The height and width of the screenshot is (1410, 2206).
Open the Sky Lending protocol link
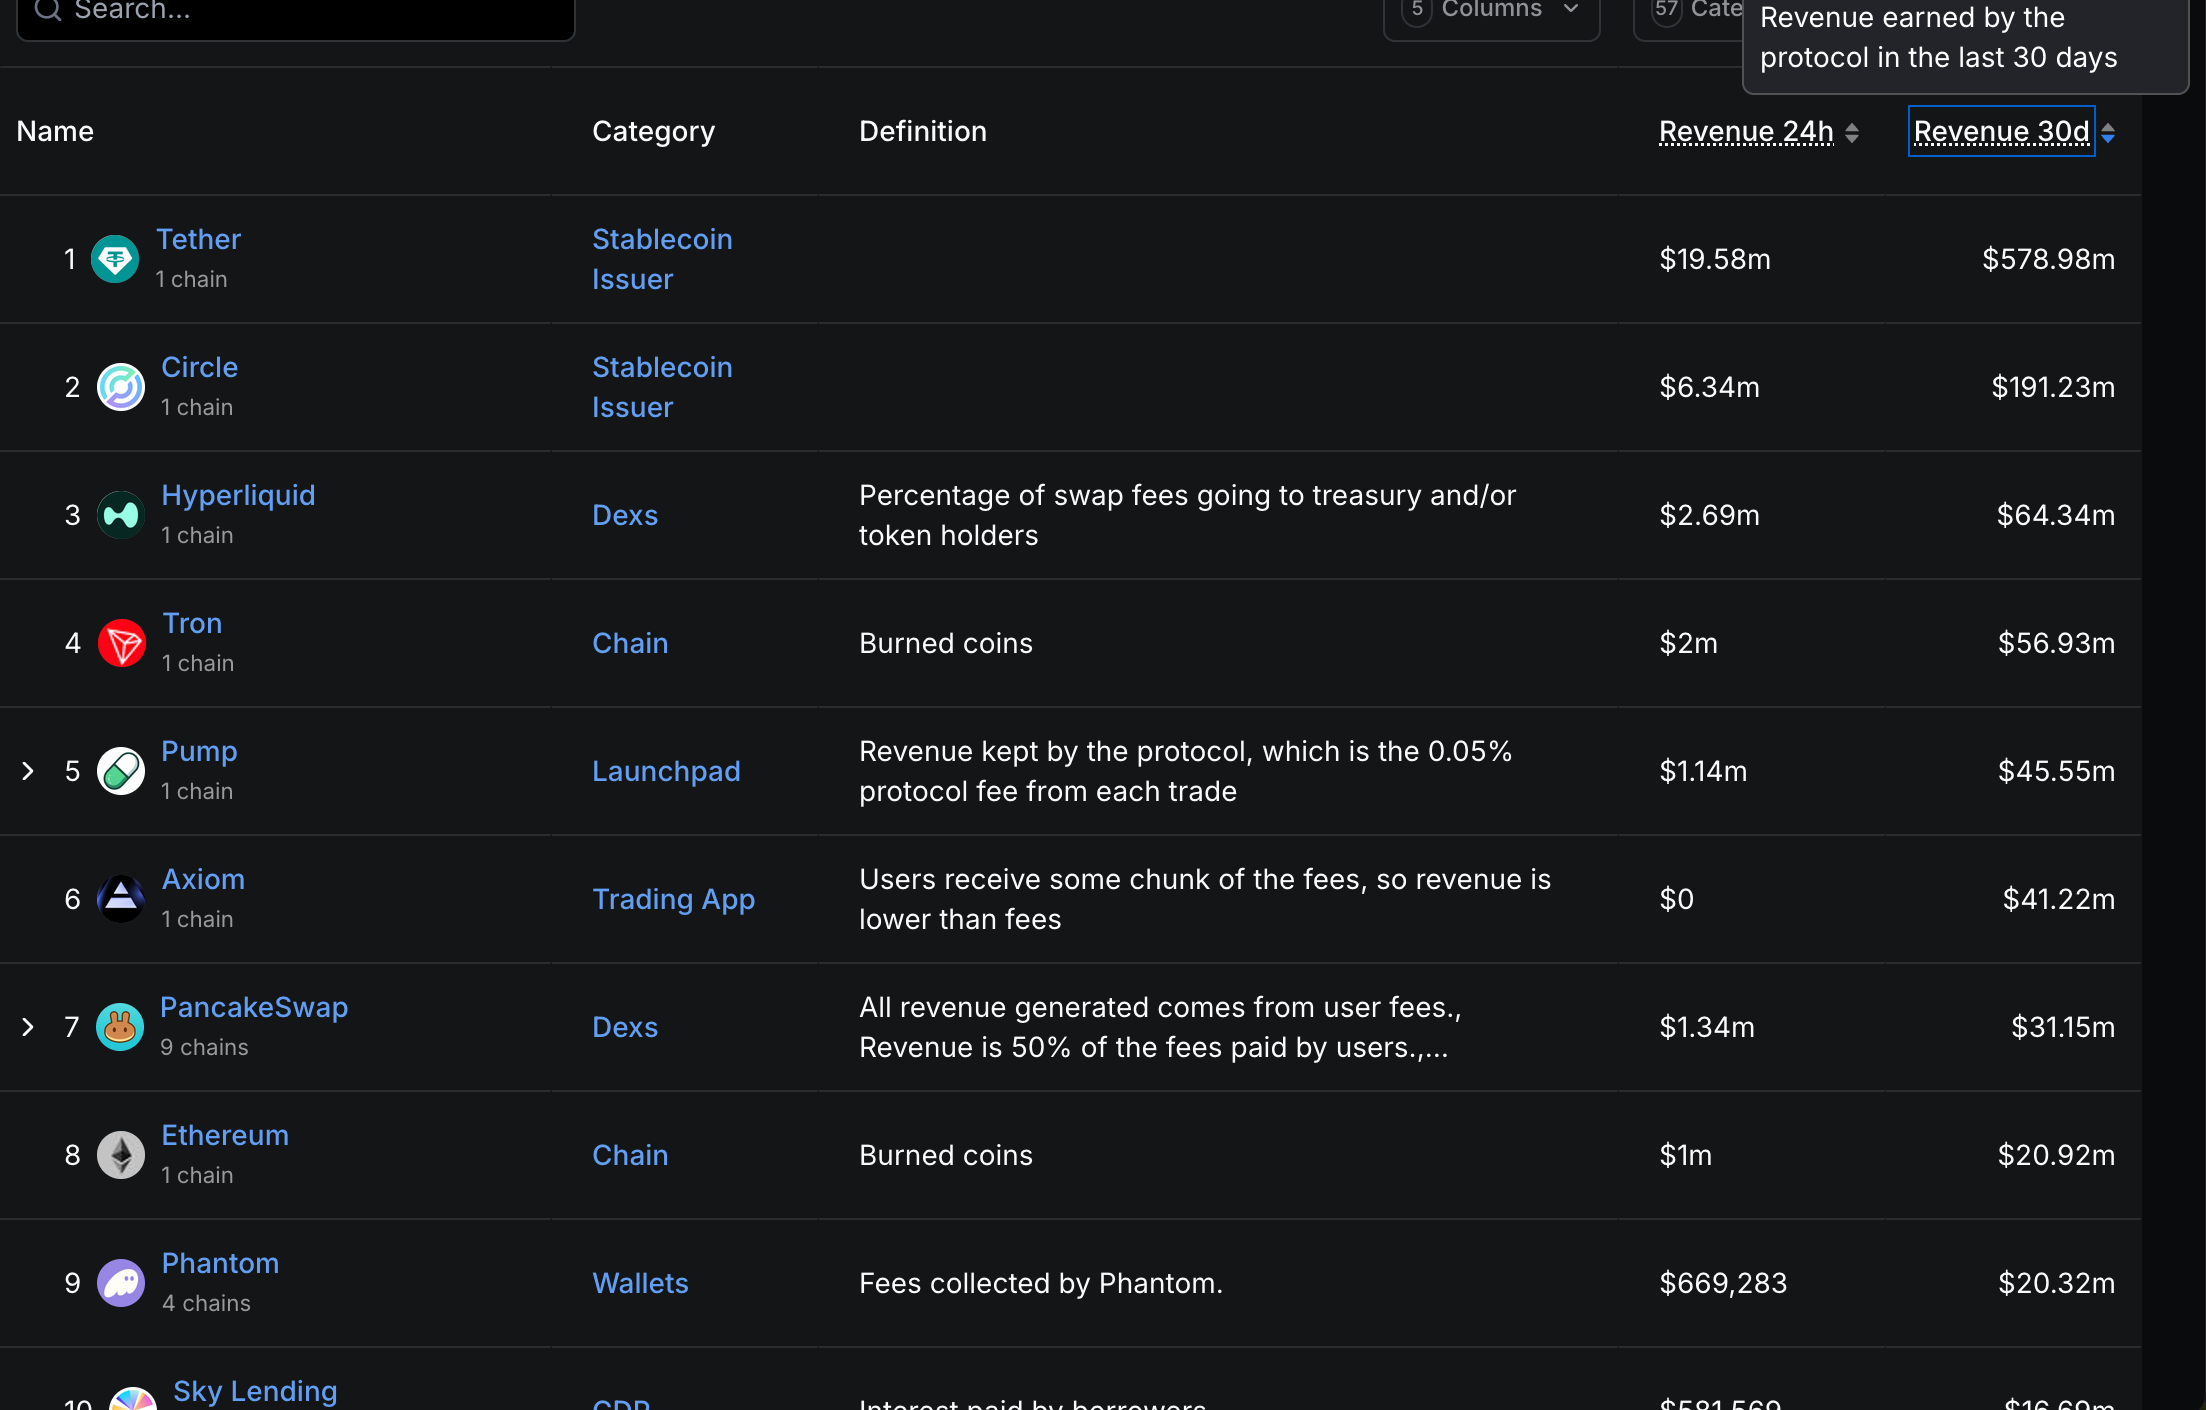255,1391
